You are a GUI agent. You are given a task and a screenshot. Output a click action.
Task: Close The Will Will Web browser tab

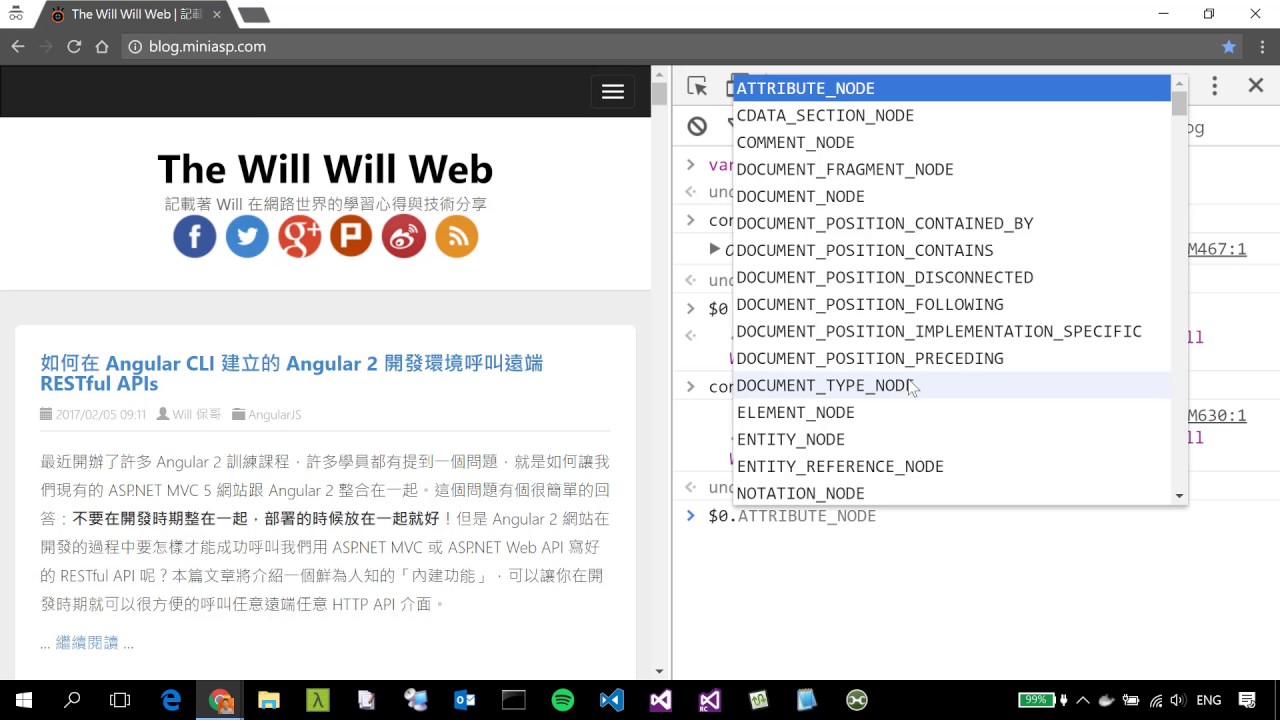[x=217, y=15]
